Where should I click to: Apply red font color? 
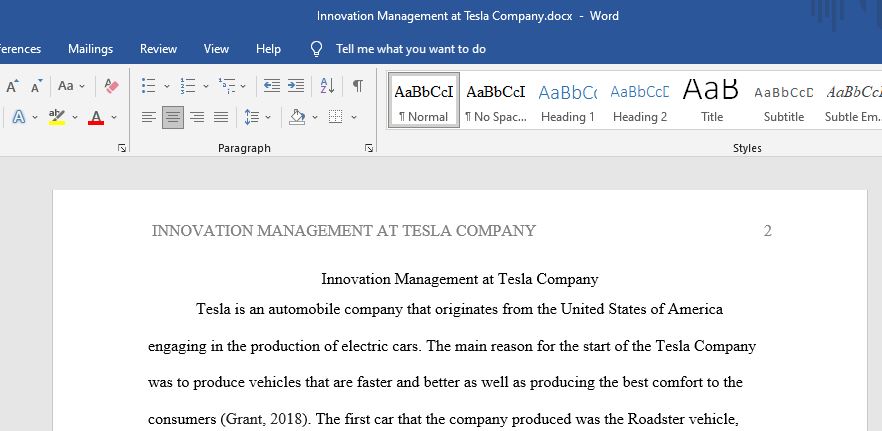pyautogui.click(x=96, y=117)
